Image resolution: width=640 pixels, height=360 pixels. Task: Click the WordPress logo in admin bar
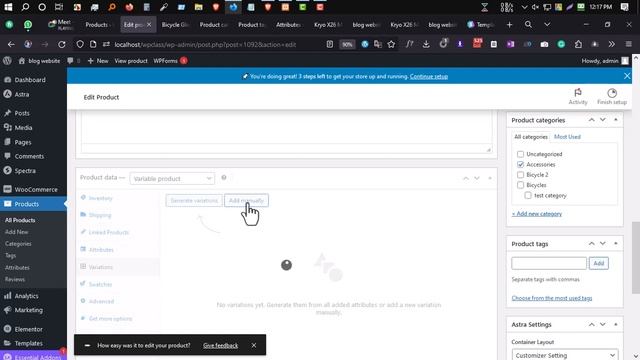pos(7,61)
